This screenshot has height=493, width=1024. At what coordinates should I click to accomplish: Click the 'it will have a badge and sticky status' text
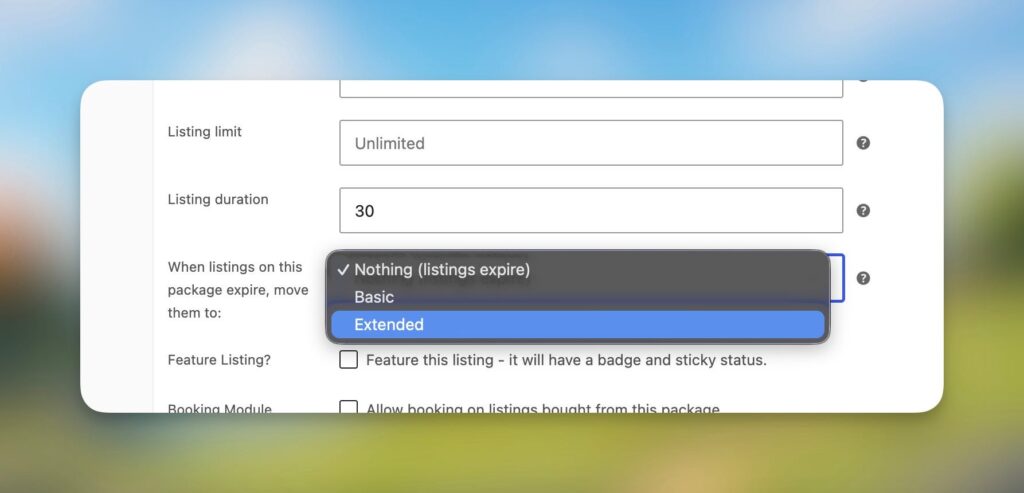click(x=637, y=360)
